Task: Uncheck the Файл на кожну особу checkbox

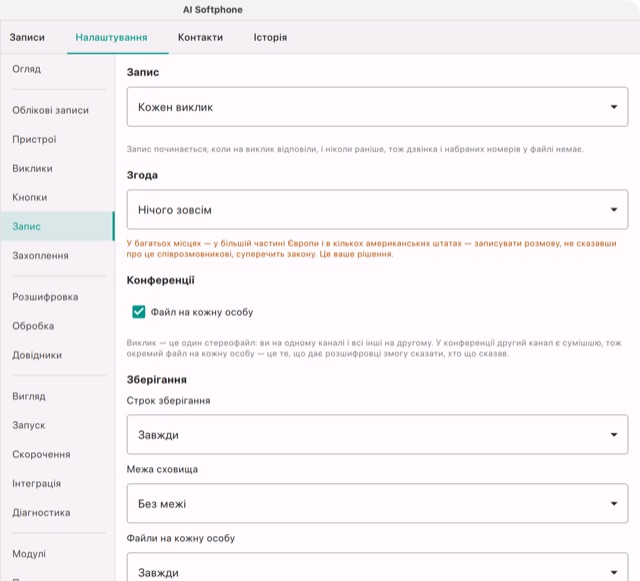Action: click(x=139, y=312)
